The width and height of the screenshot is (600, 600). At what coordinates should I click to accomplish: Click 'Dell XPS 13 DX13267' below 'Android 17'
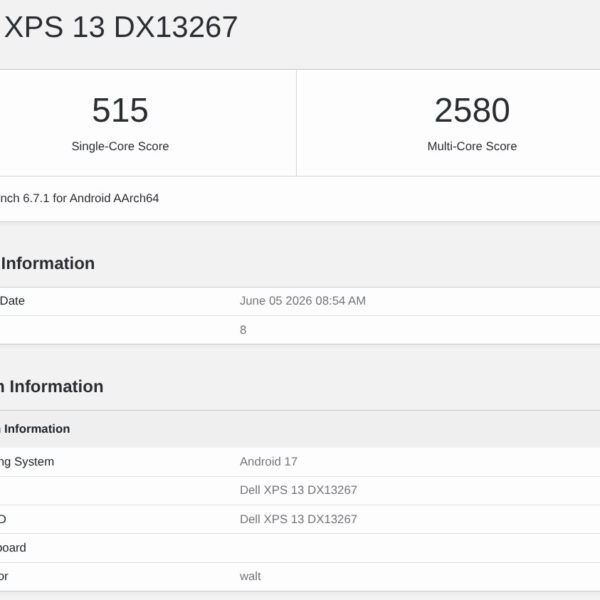click(298, 490)
